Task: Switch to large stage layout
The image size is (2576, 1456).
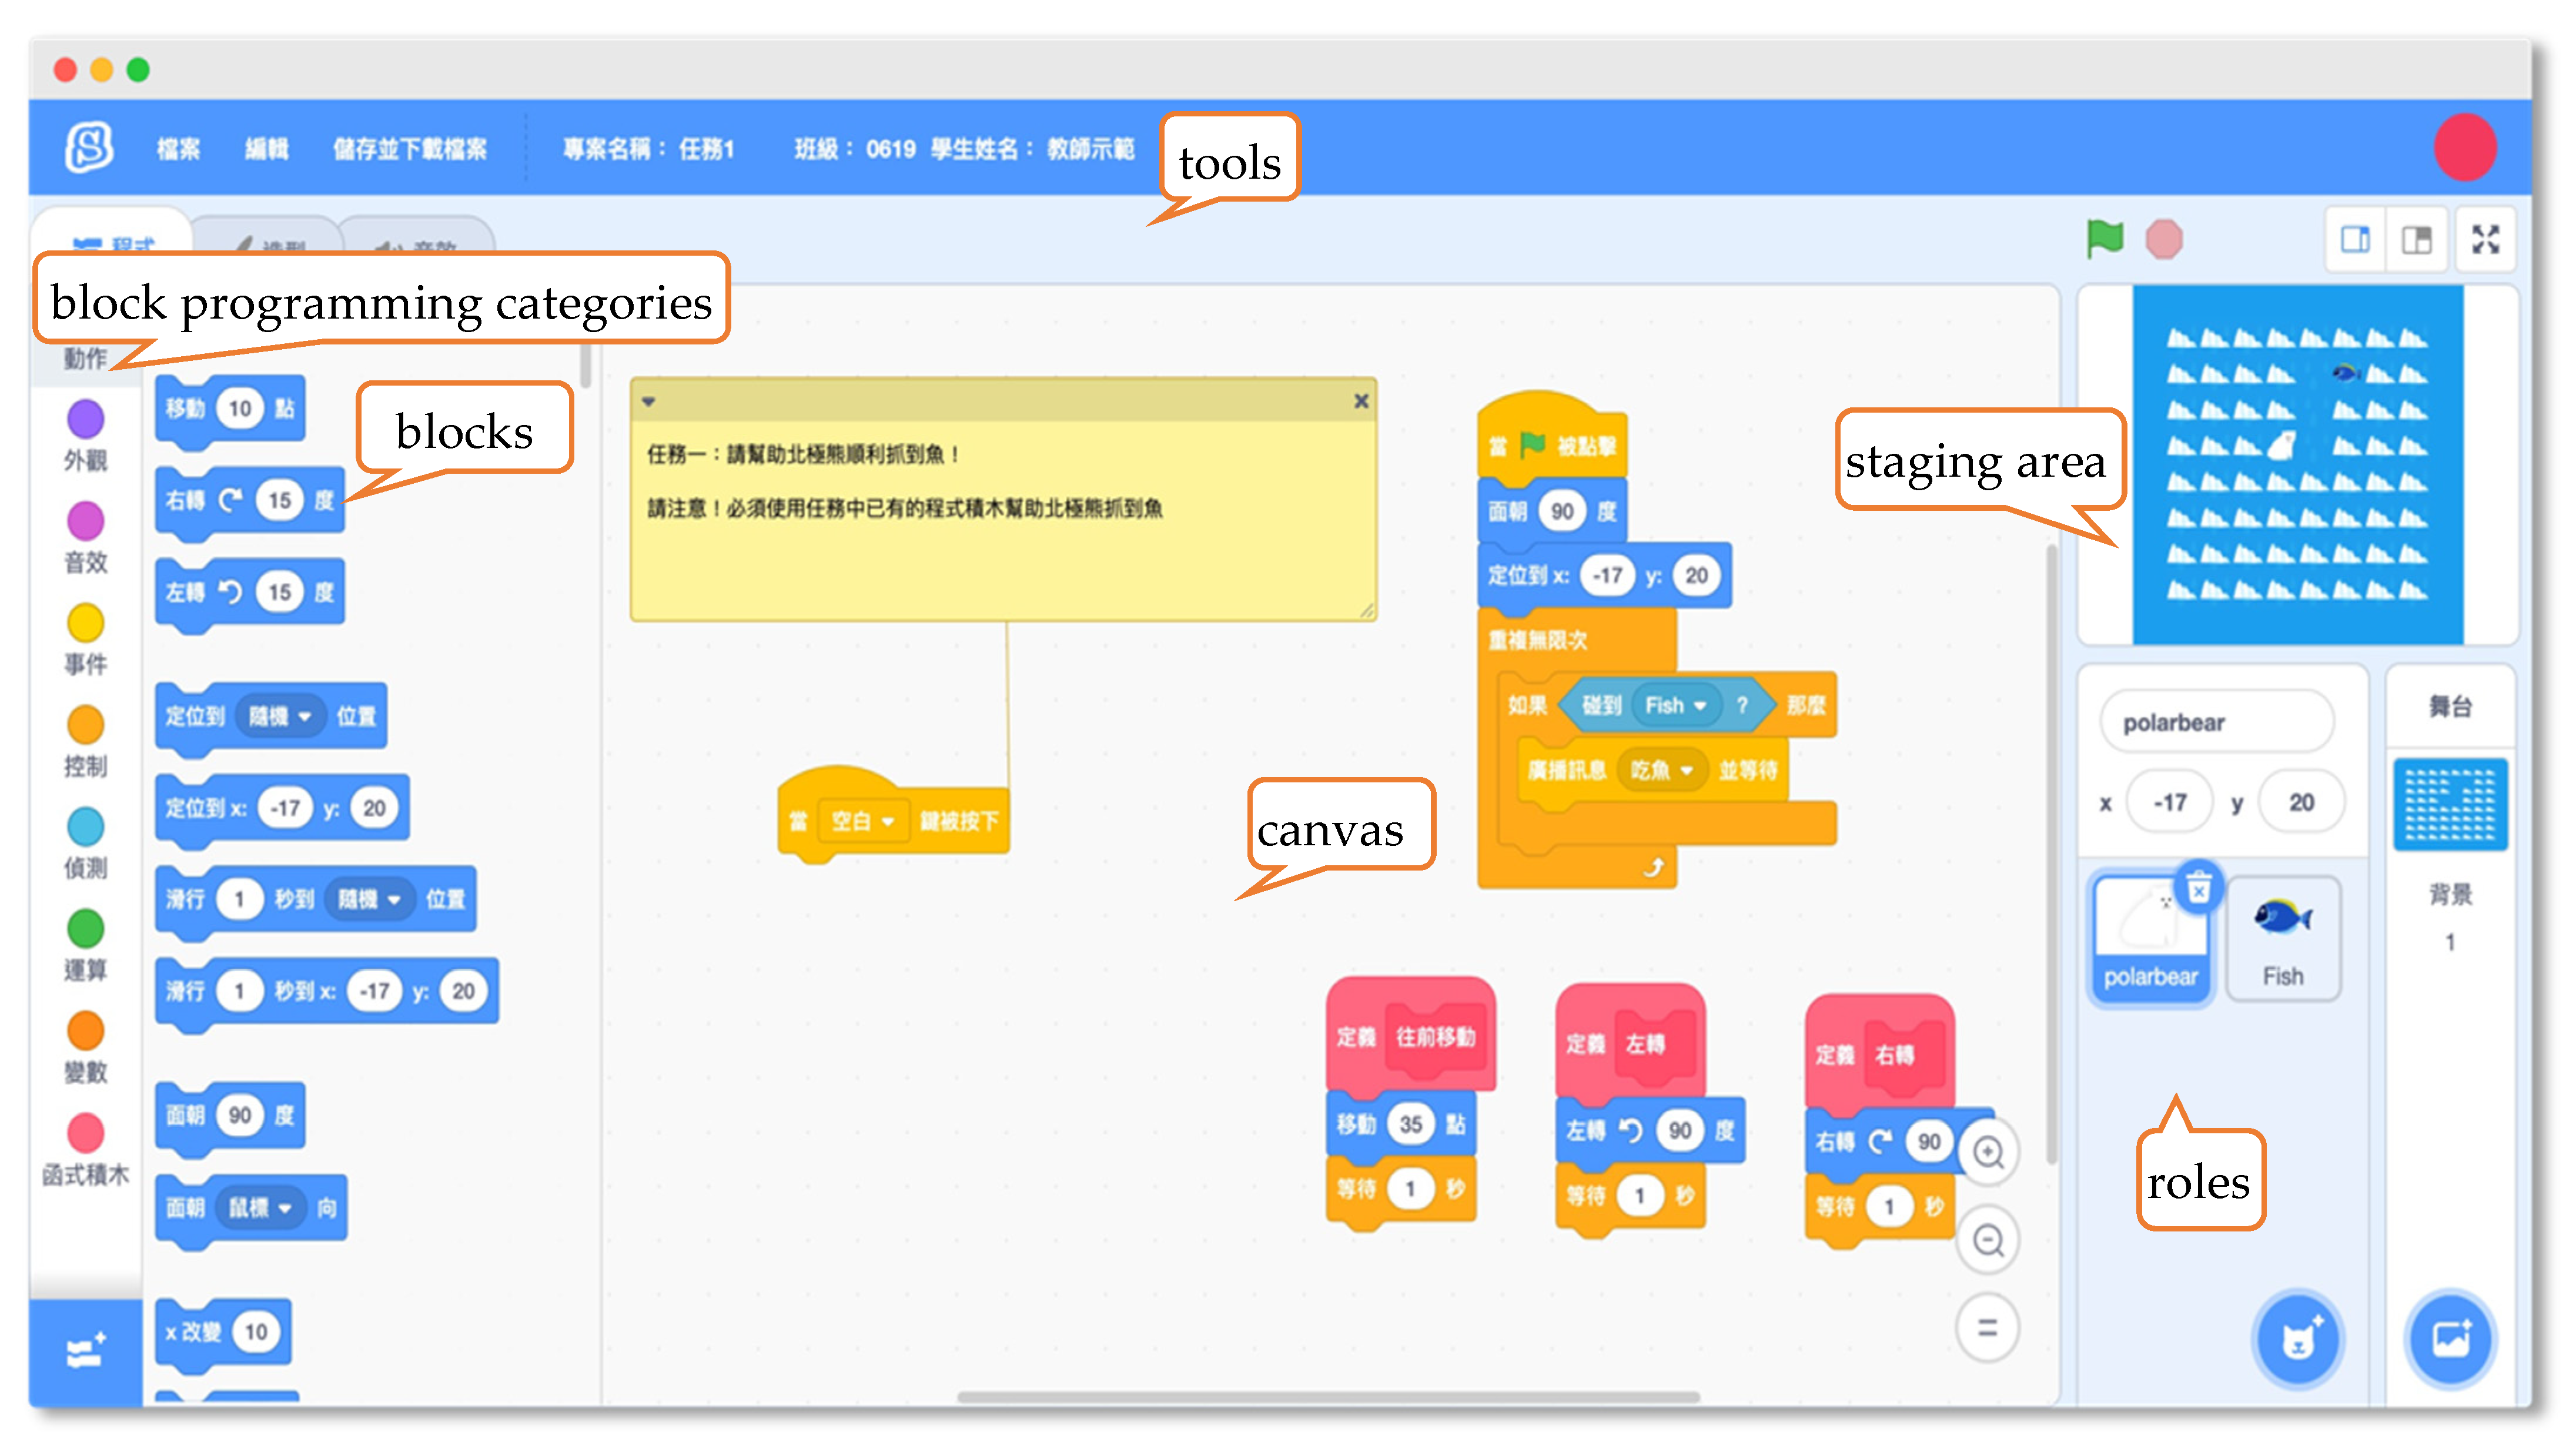Action: tap(2417, 240)
